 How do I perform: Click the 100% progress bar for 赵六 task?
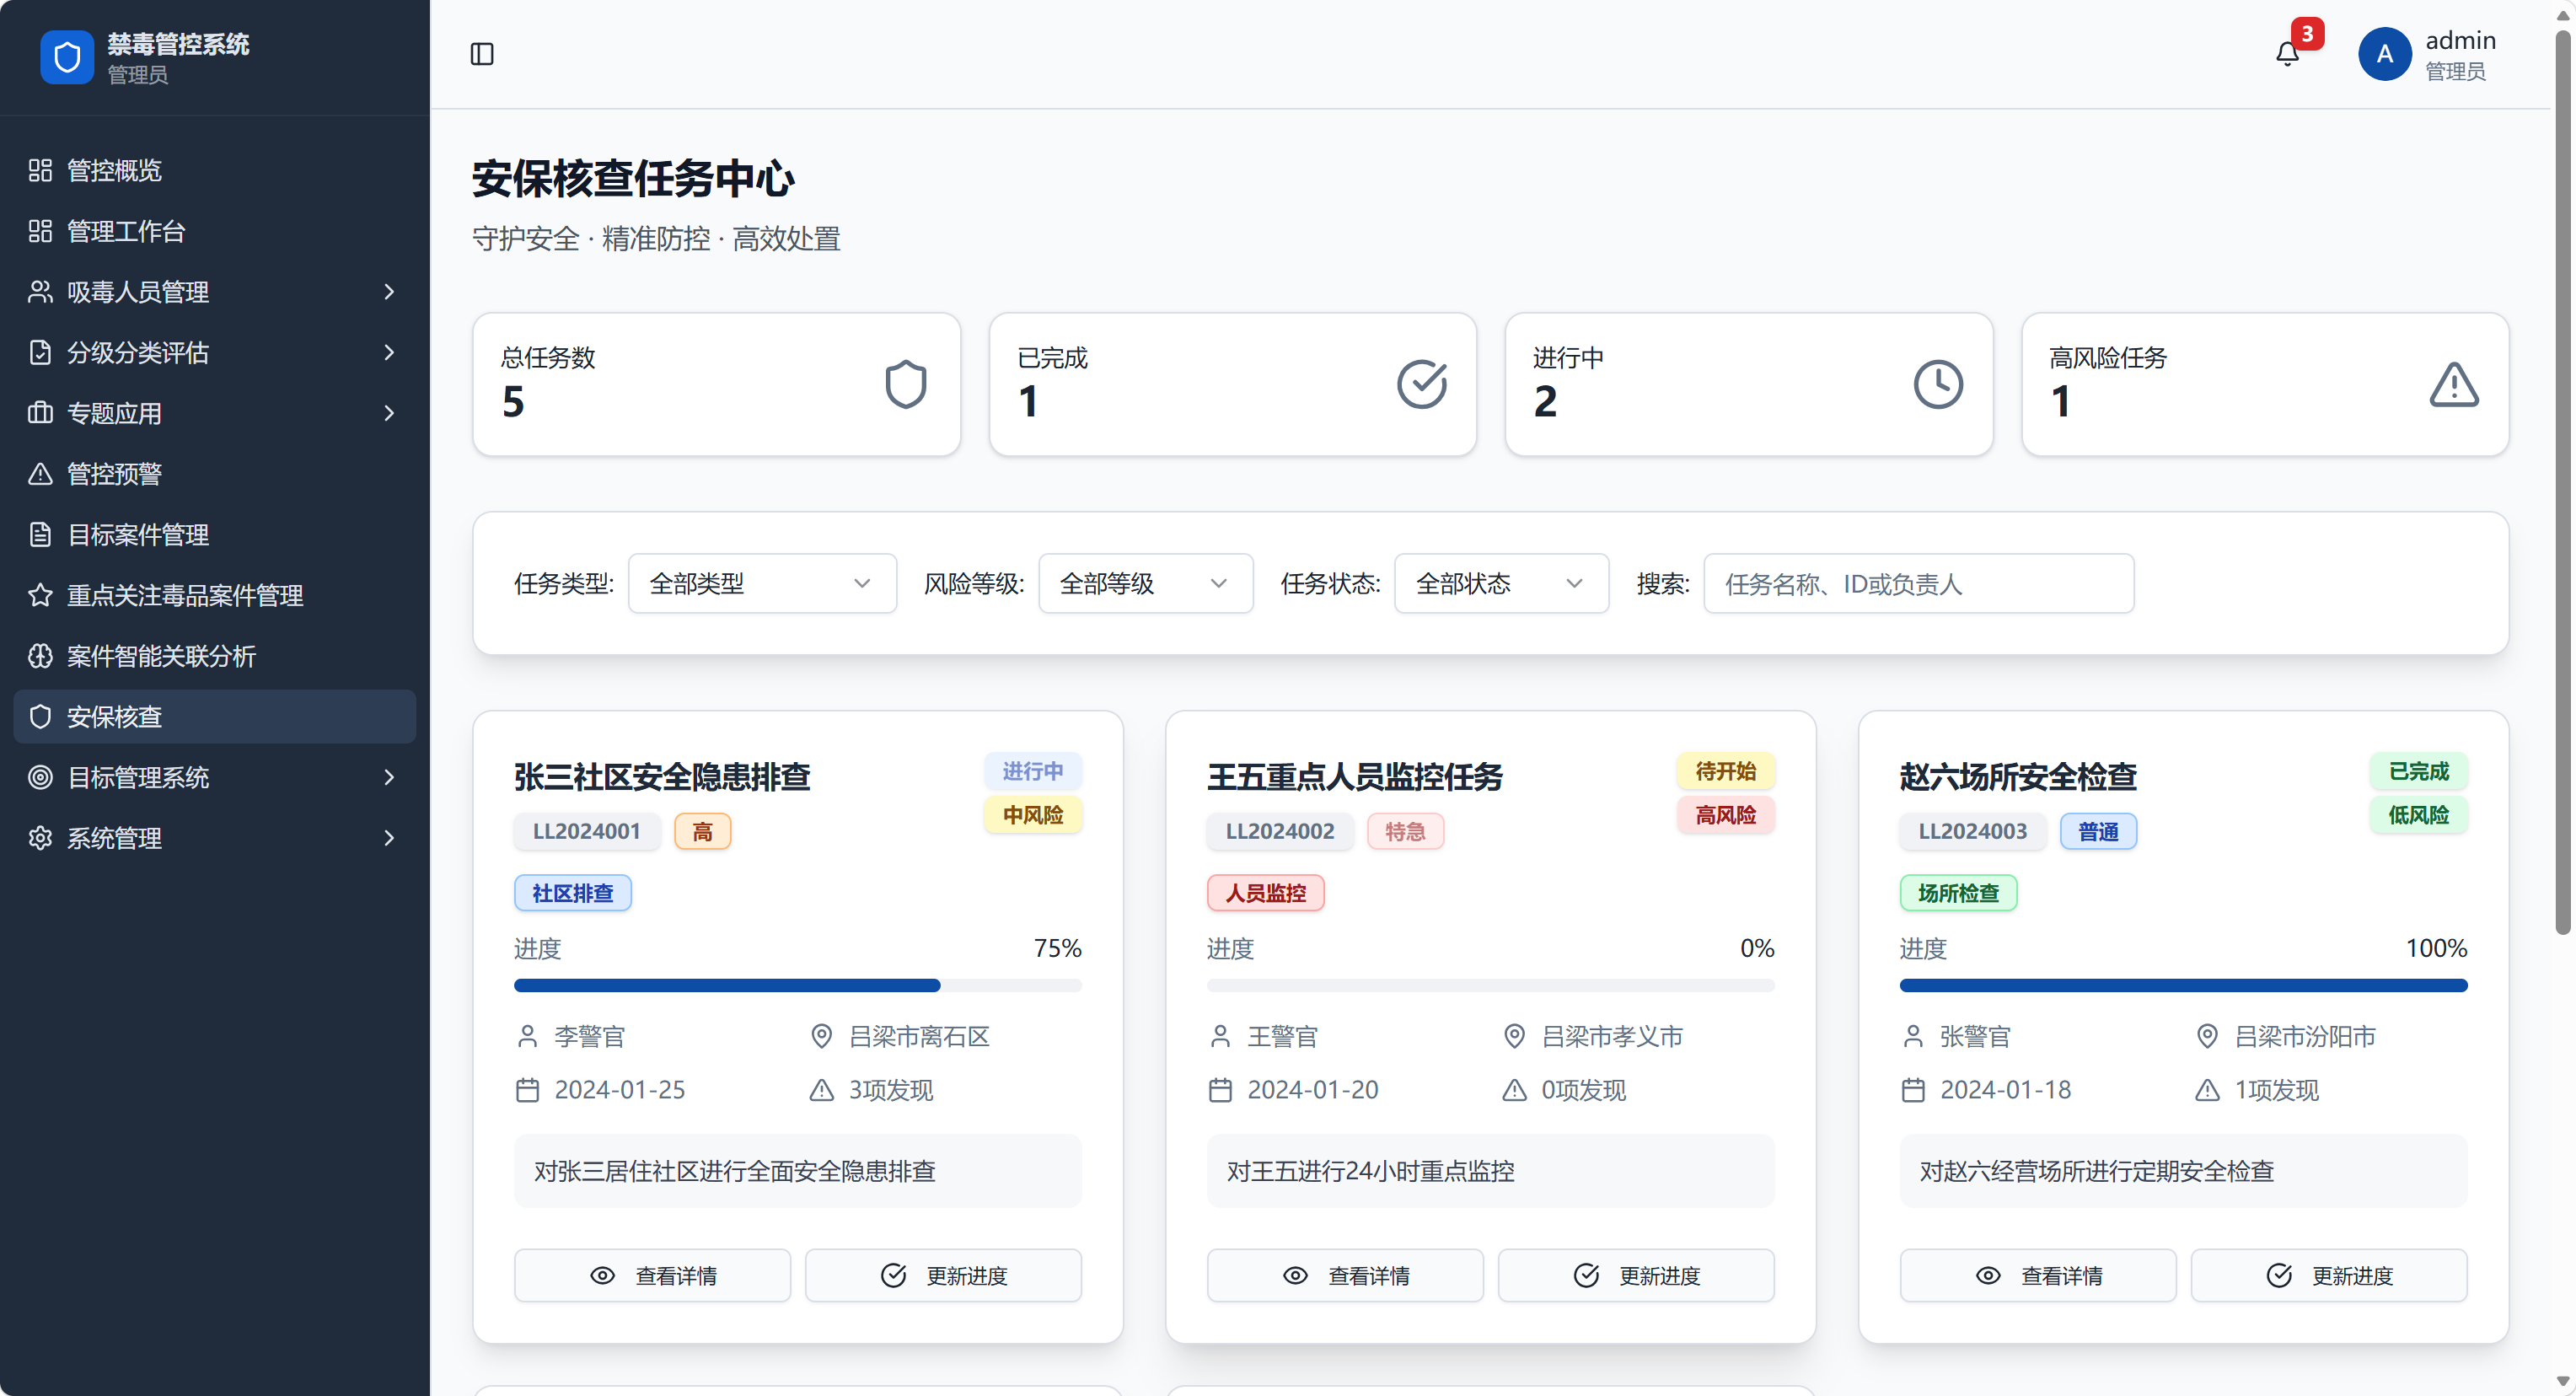(2184, 985)
